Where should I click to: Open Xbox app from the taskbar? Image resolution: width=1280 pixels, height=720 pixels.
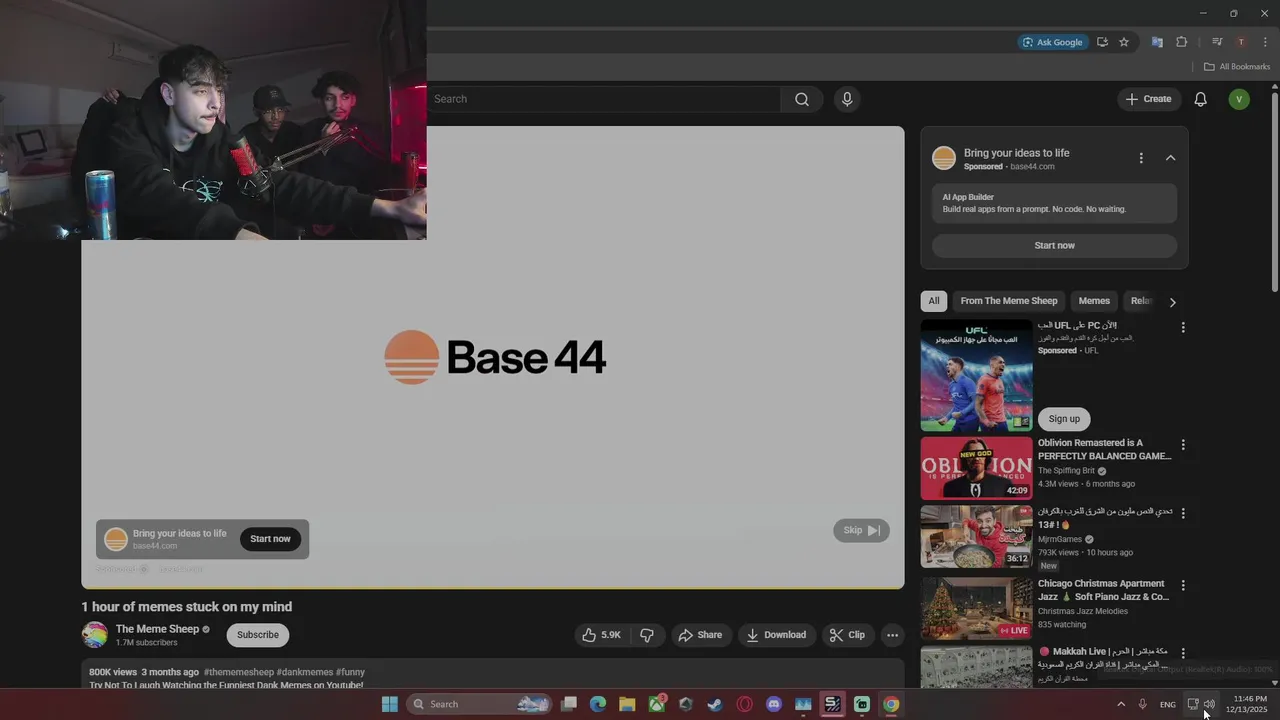(x=656, y=704)
